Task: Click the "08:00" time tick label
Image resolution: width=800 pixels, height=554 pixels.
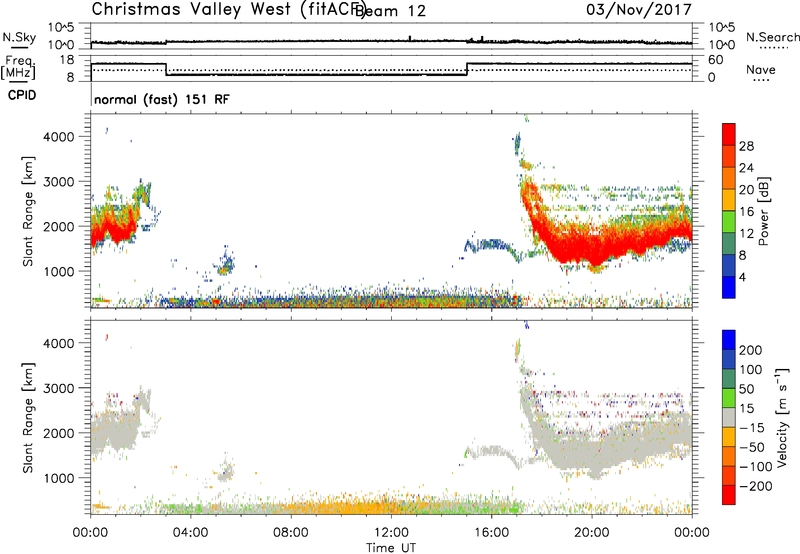Action: tap(290, 533)
